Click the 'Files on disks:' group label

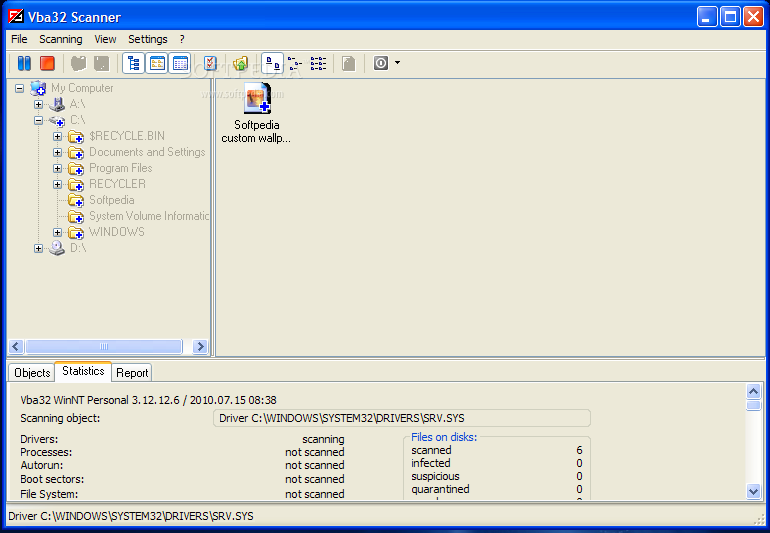(x=444, y=437)
